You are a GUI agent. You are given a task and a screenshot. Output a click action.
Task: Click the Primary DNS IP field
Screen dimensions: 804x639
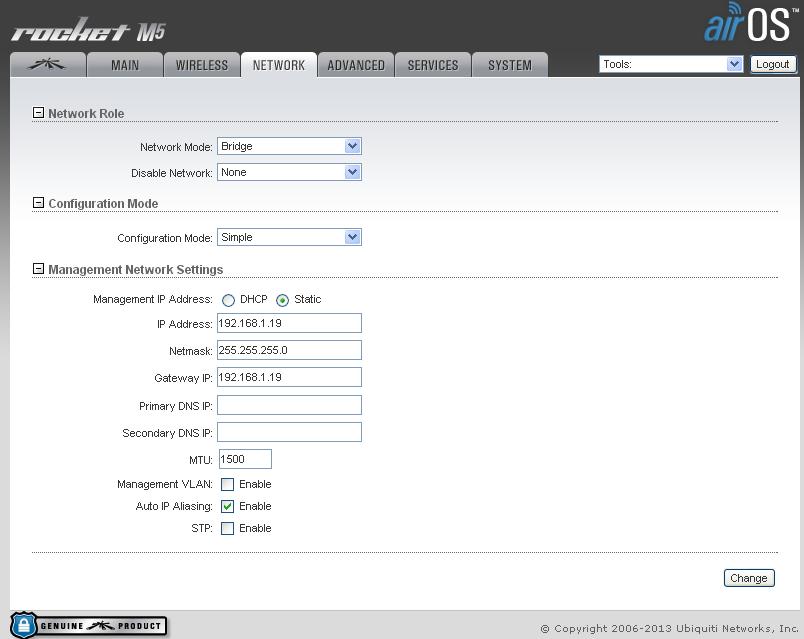click(x=289, y=405)
